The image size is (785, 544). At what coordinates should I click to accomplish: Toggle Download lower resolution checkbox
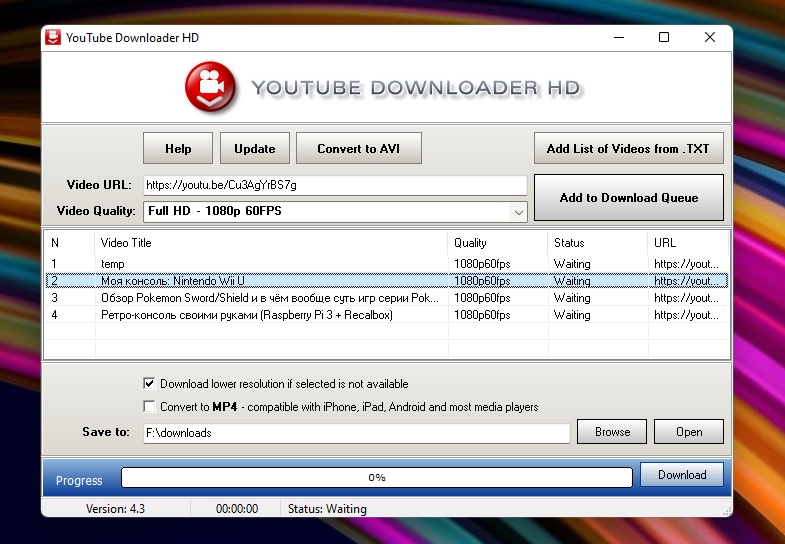(150, 384)
